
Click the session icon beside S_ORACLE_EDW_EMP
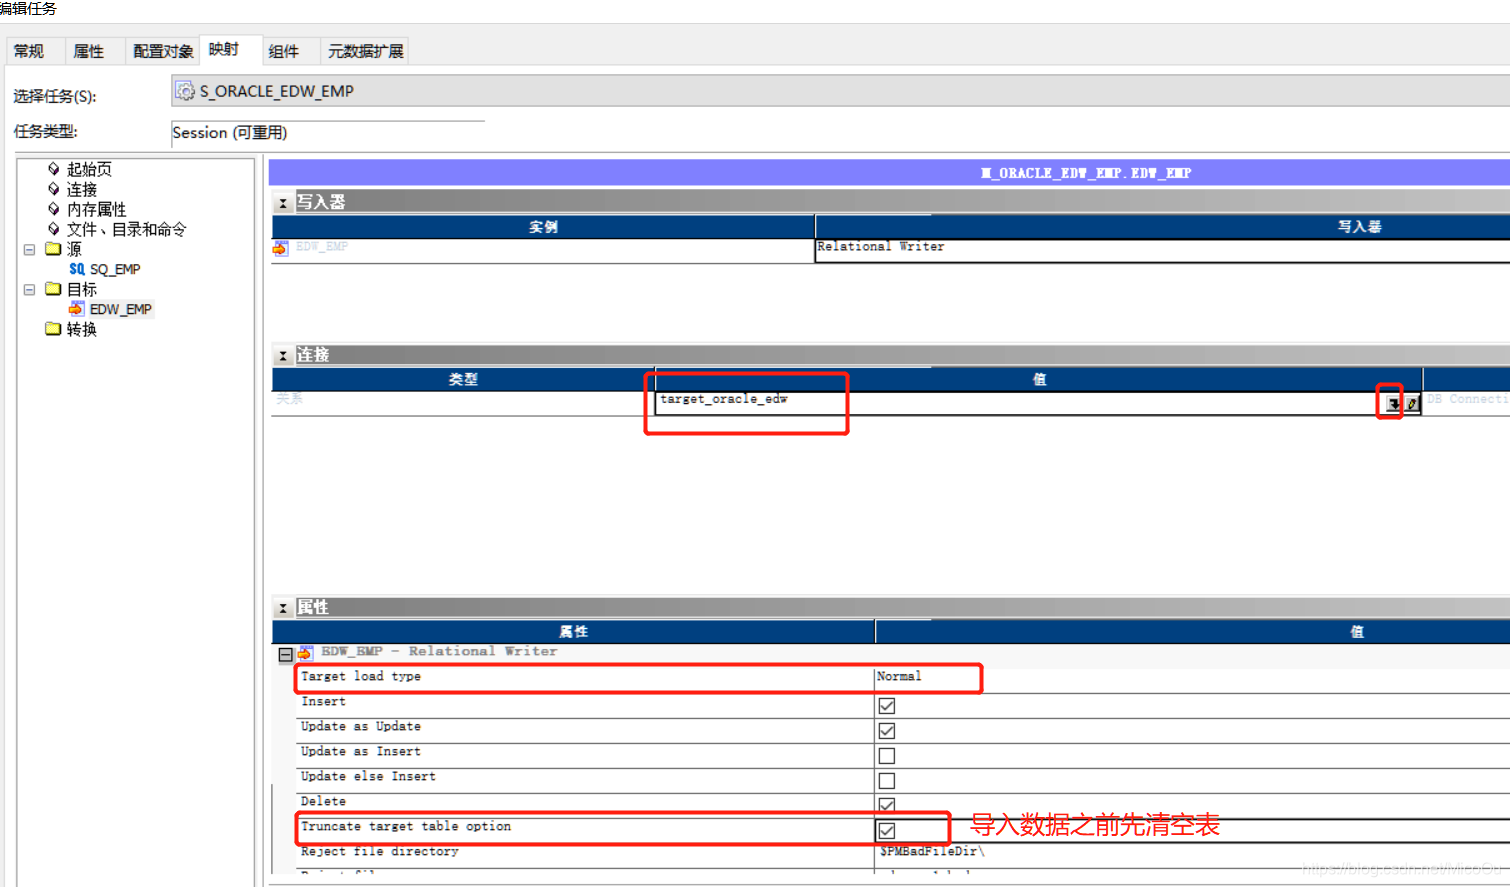click(x=185, y=91)
